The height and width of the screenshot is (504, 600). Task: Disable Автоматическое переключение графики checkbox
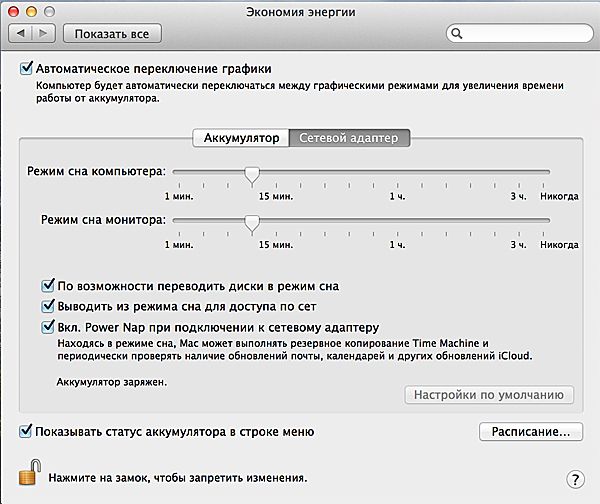click(x=25, y=69)
